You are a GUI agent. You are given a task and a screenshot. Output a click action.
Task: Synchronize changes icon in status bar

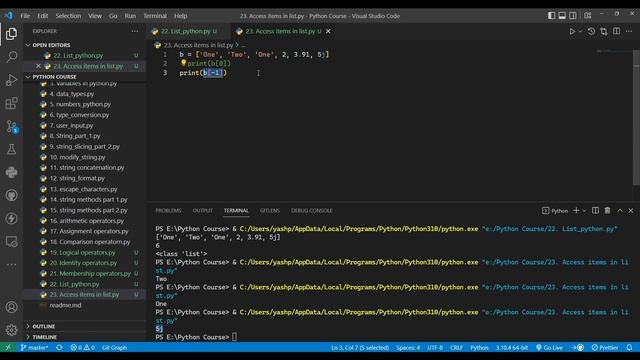tap(59, 347)
